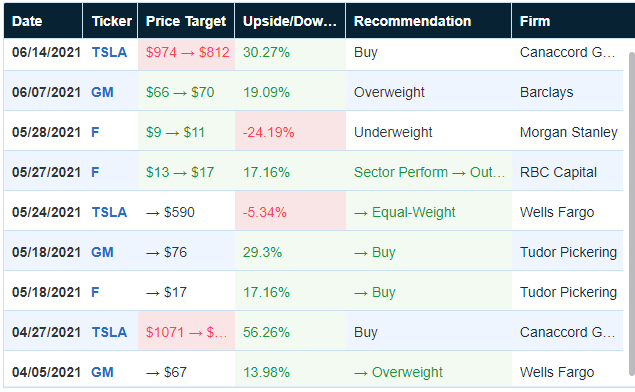Sort by the Firm column header
Image resolution: width=635 pixels, height=392 pixels.
(573, 21)
